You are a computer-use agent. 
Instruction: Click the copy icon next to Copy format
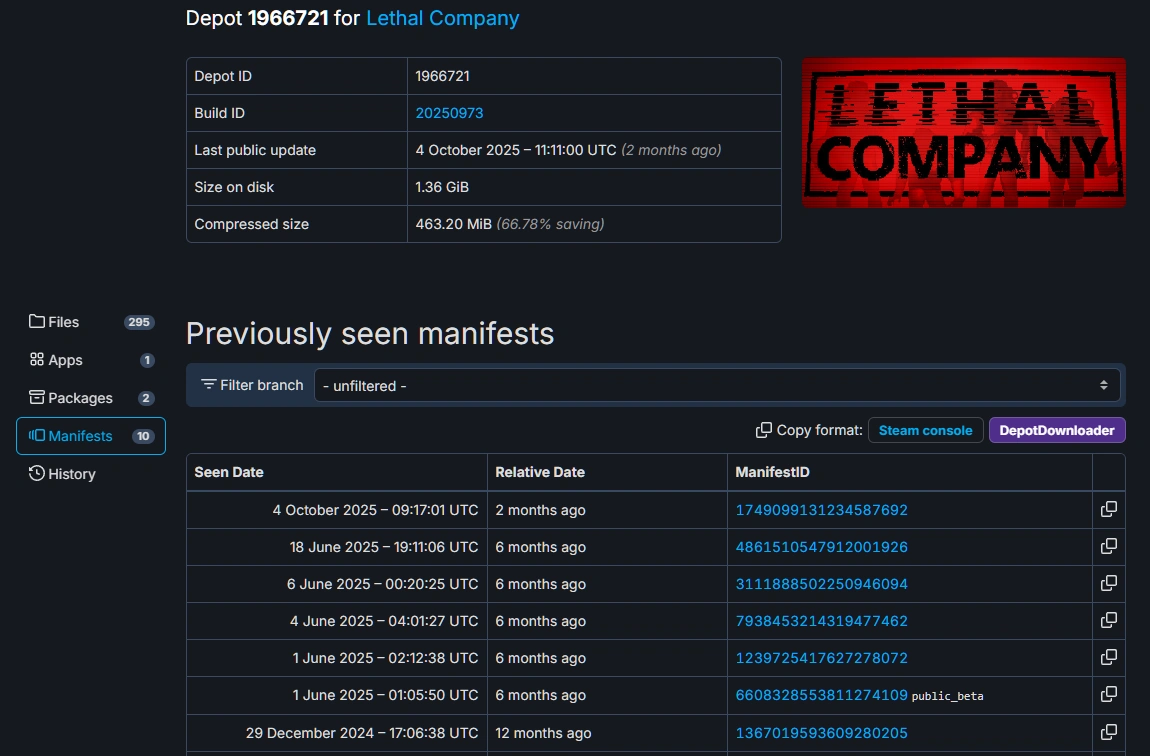coord(762,429)
